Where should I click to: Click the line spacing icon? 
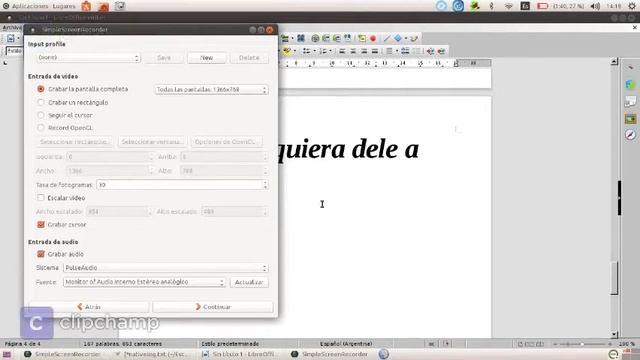pyautogui.click(x=389, y=51)
